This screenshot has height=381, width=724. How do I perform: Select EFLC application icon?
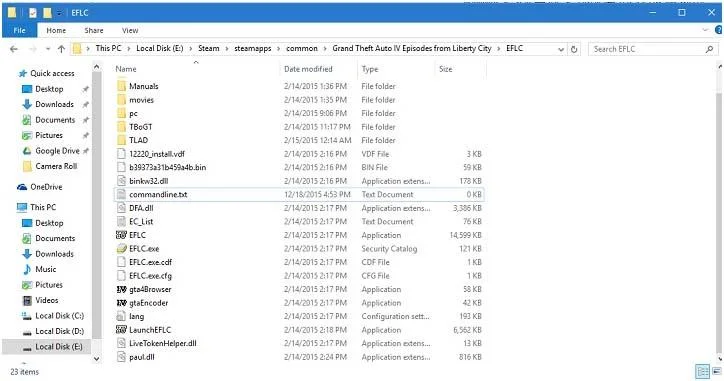pyautogui.click(x=121, y=236)
